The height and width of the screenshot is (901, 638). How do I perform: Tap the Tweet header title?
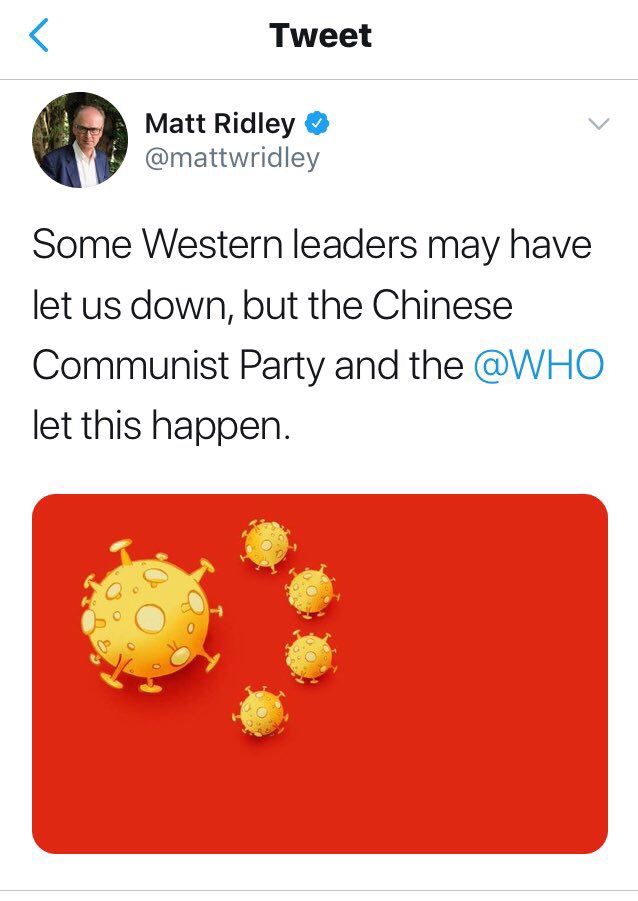pyautogui.click(x=320, y=36)
